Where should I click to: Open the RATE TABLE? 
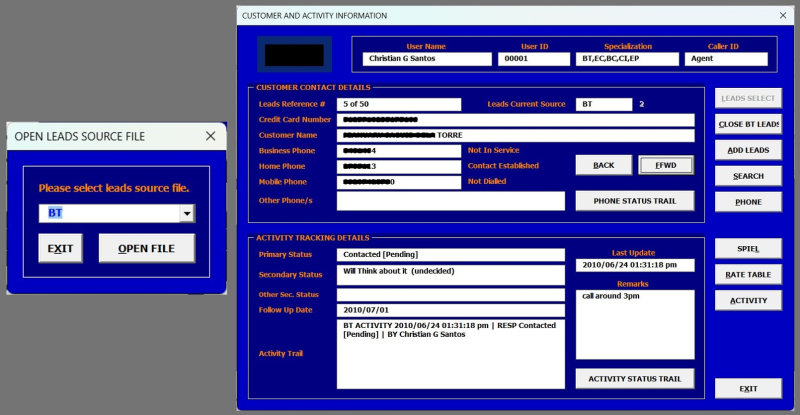pos(747,274)
